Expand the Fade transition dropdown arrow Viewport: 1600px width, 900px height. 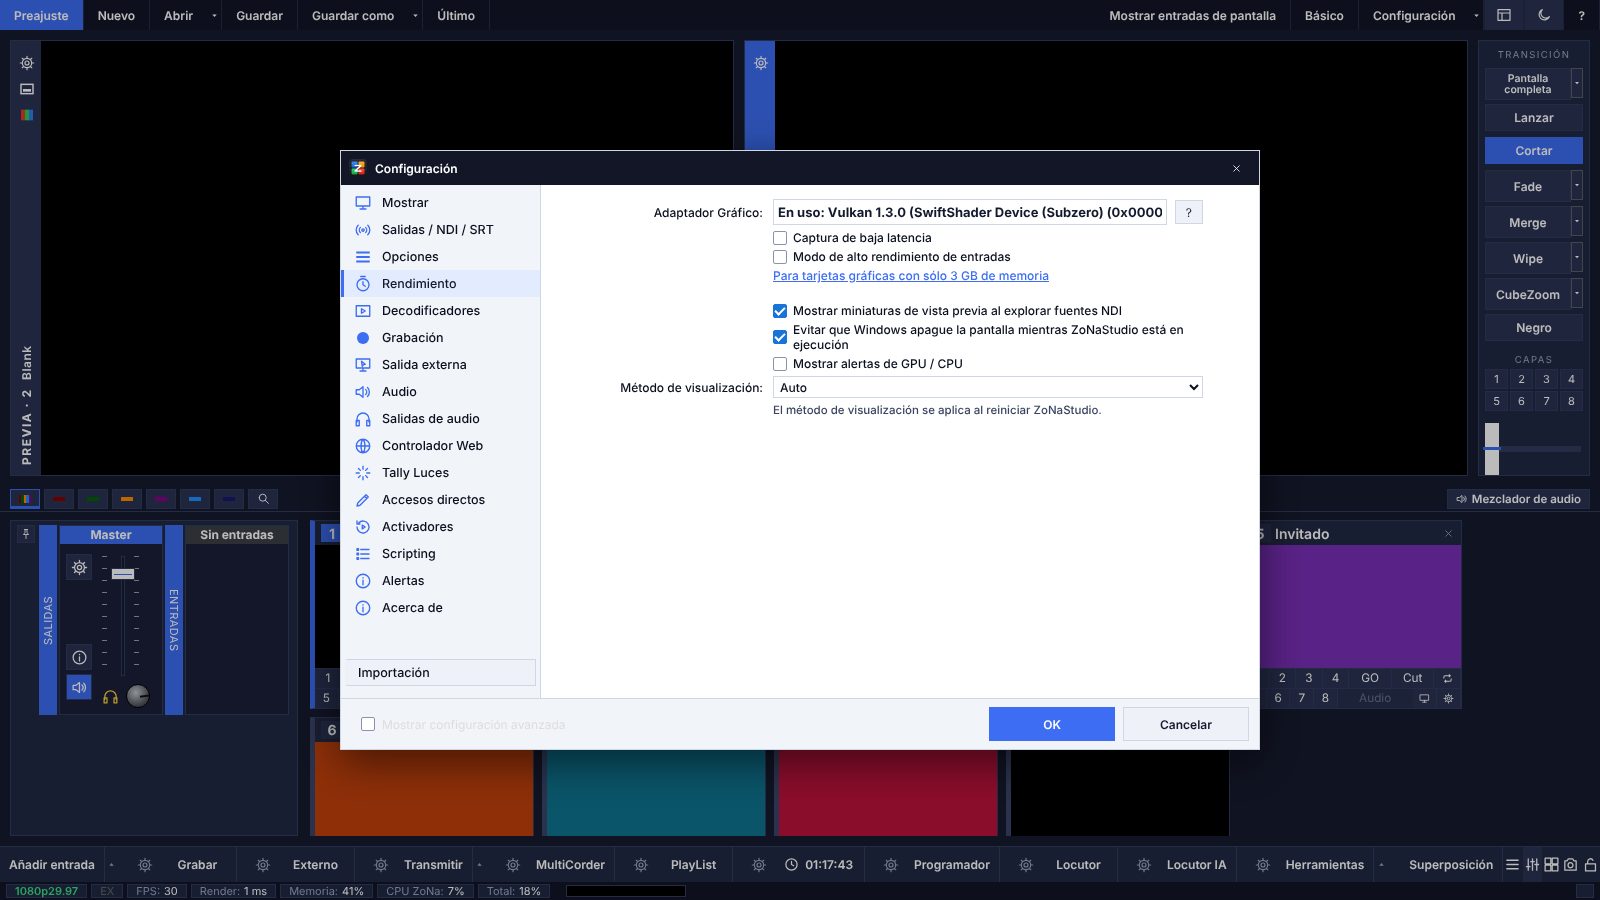click(x=1577, y=186)
